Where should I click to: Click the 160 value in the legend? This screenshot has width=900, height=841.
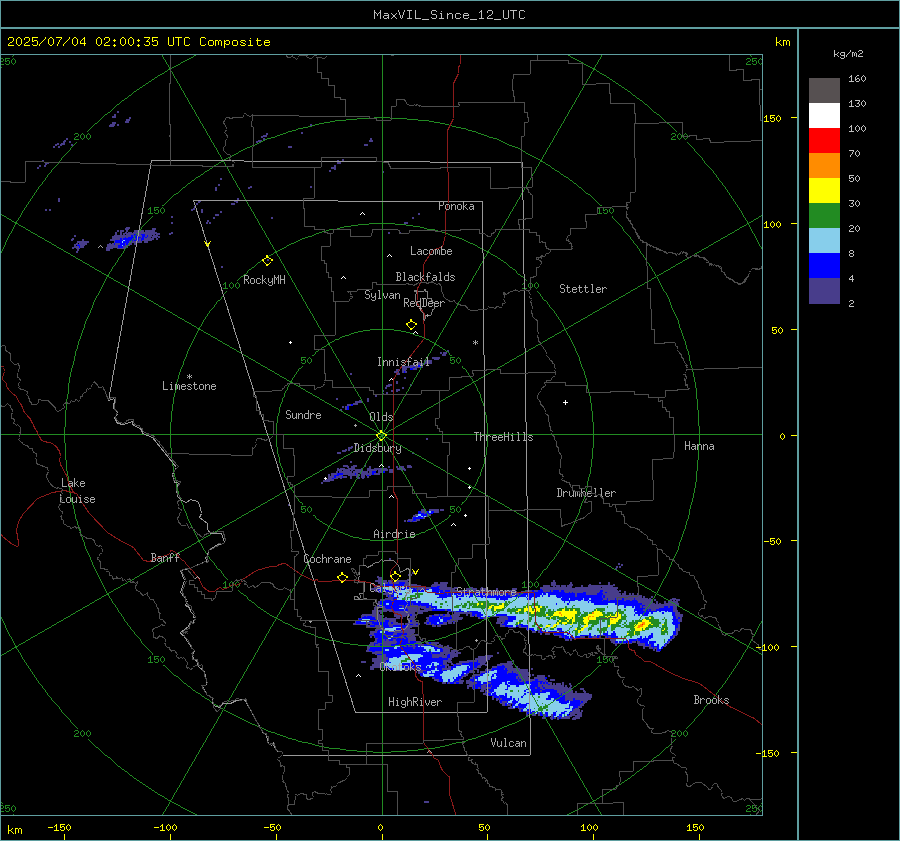(x=857, y=79)
